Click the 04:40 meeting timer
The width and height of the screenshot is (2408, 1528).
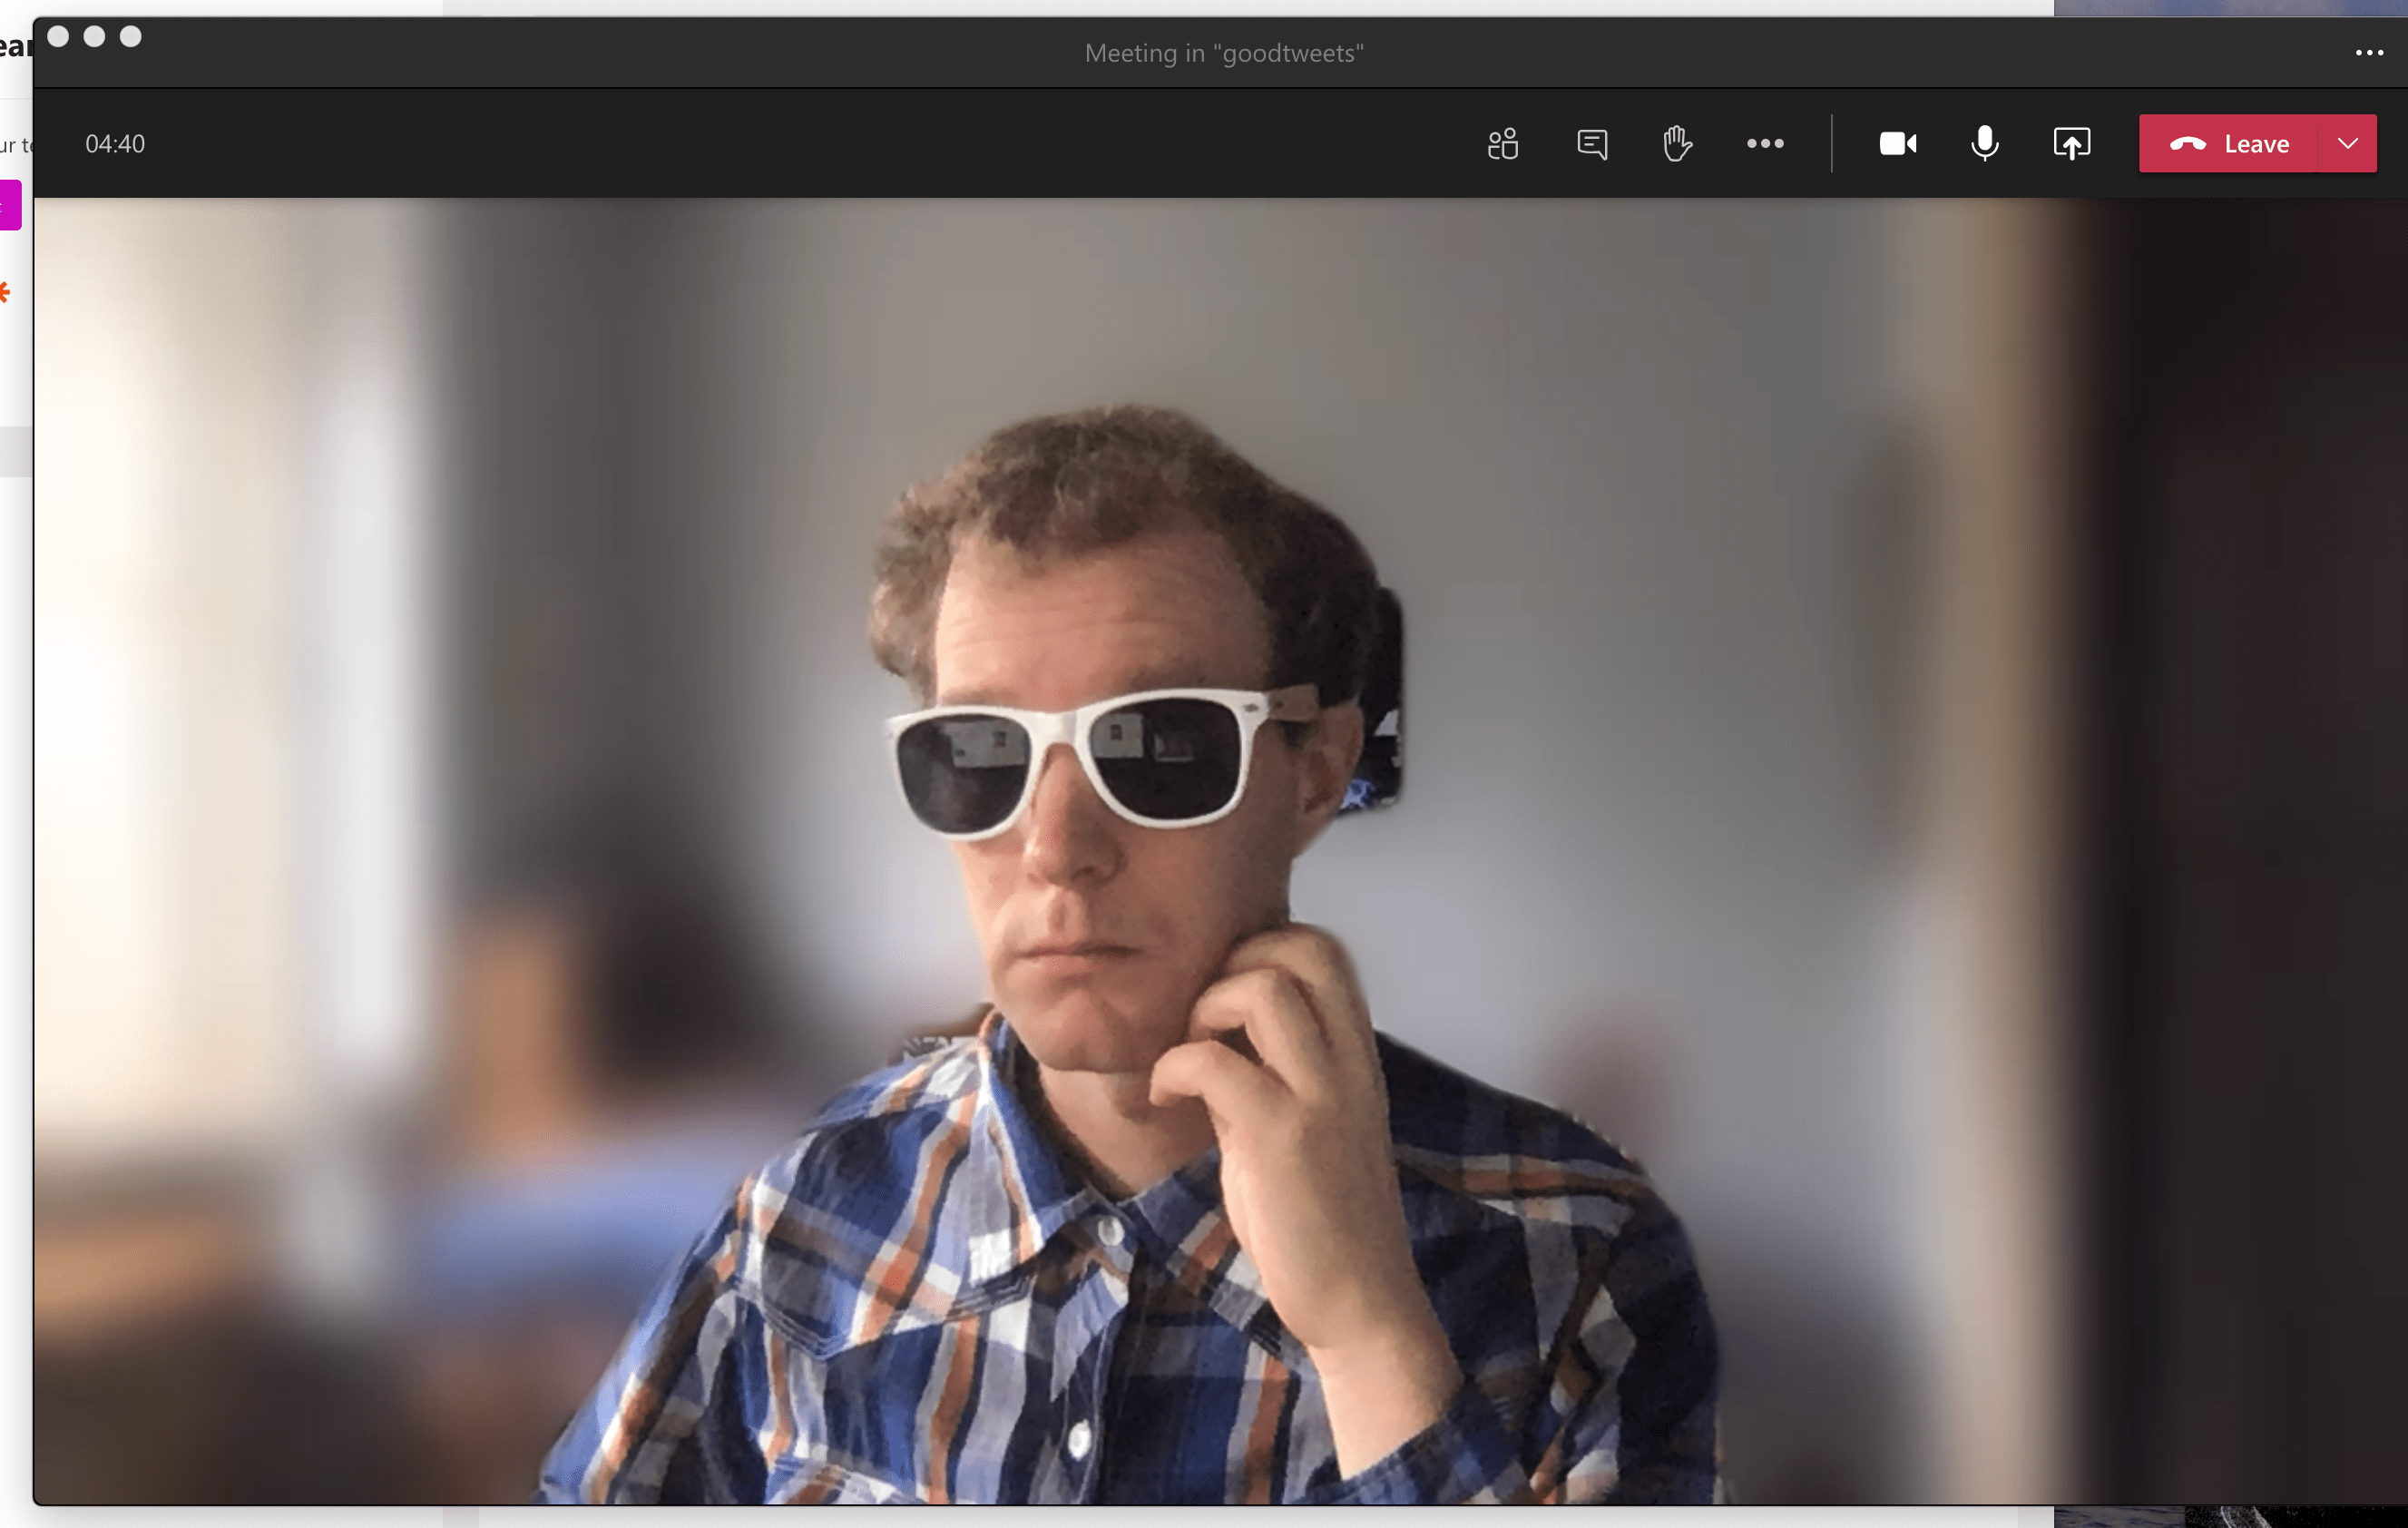(115, 144)
